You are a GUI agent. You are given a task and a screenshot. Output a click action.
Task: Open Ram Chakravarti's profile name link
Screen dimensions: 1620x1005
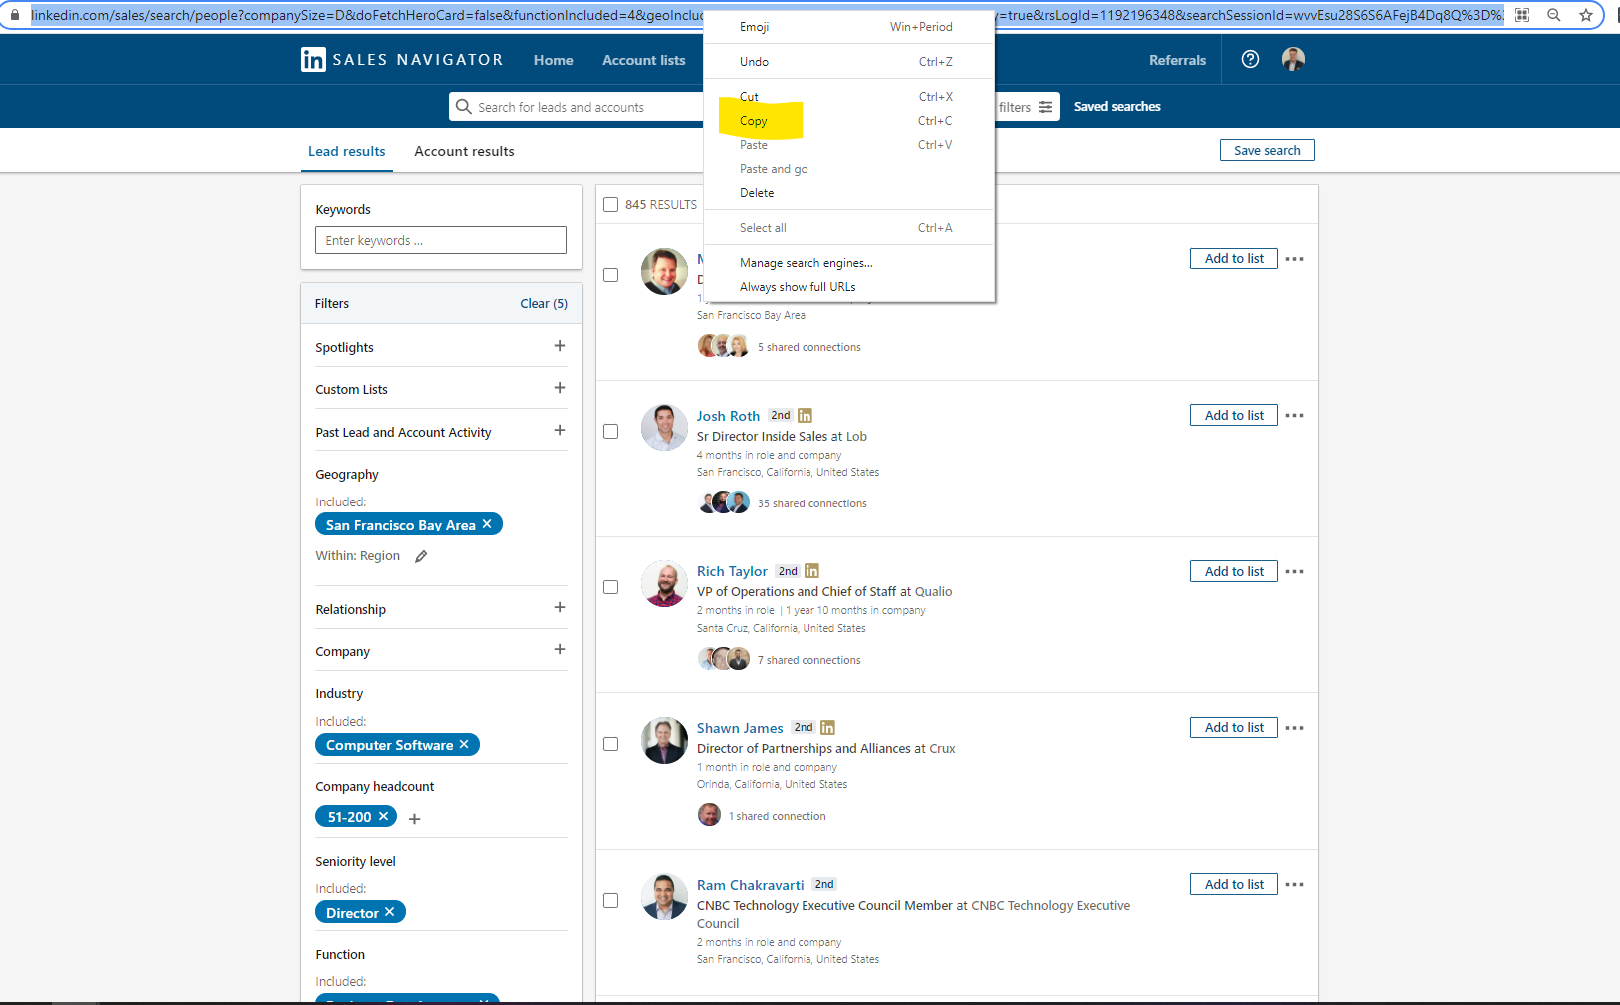pos(750,885)
